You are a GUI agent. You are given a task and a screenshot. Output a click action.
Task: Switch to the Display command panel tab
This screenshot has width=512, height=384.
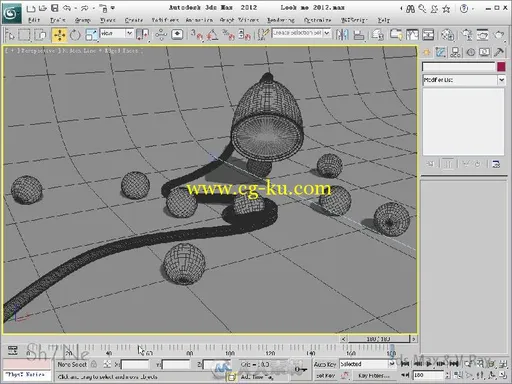484,52
